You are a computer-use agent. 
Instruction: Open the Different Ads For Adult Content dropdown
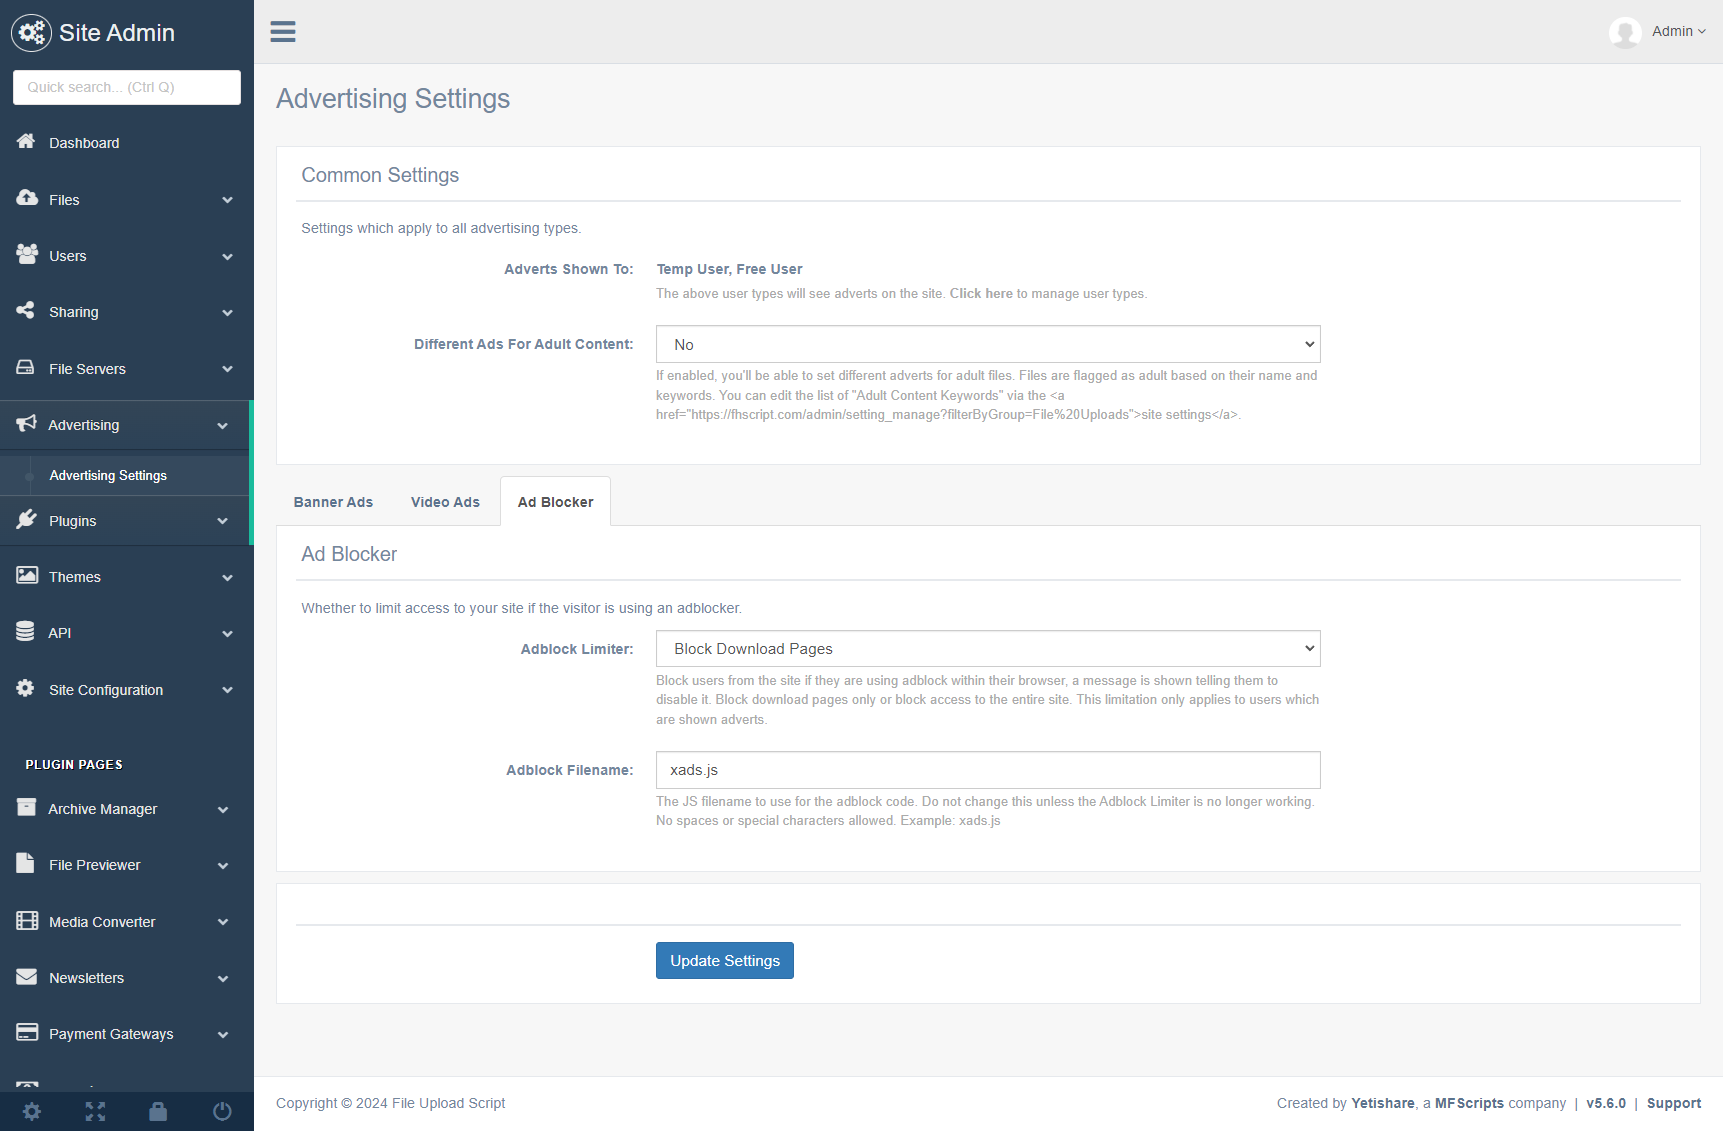987,344
